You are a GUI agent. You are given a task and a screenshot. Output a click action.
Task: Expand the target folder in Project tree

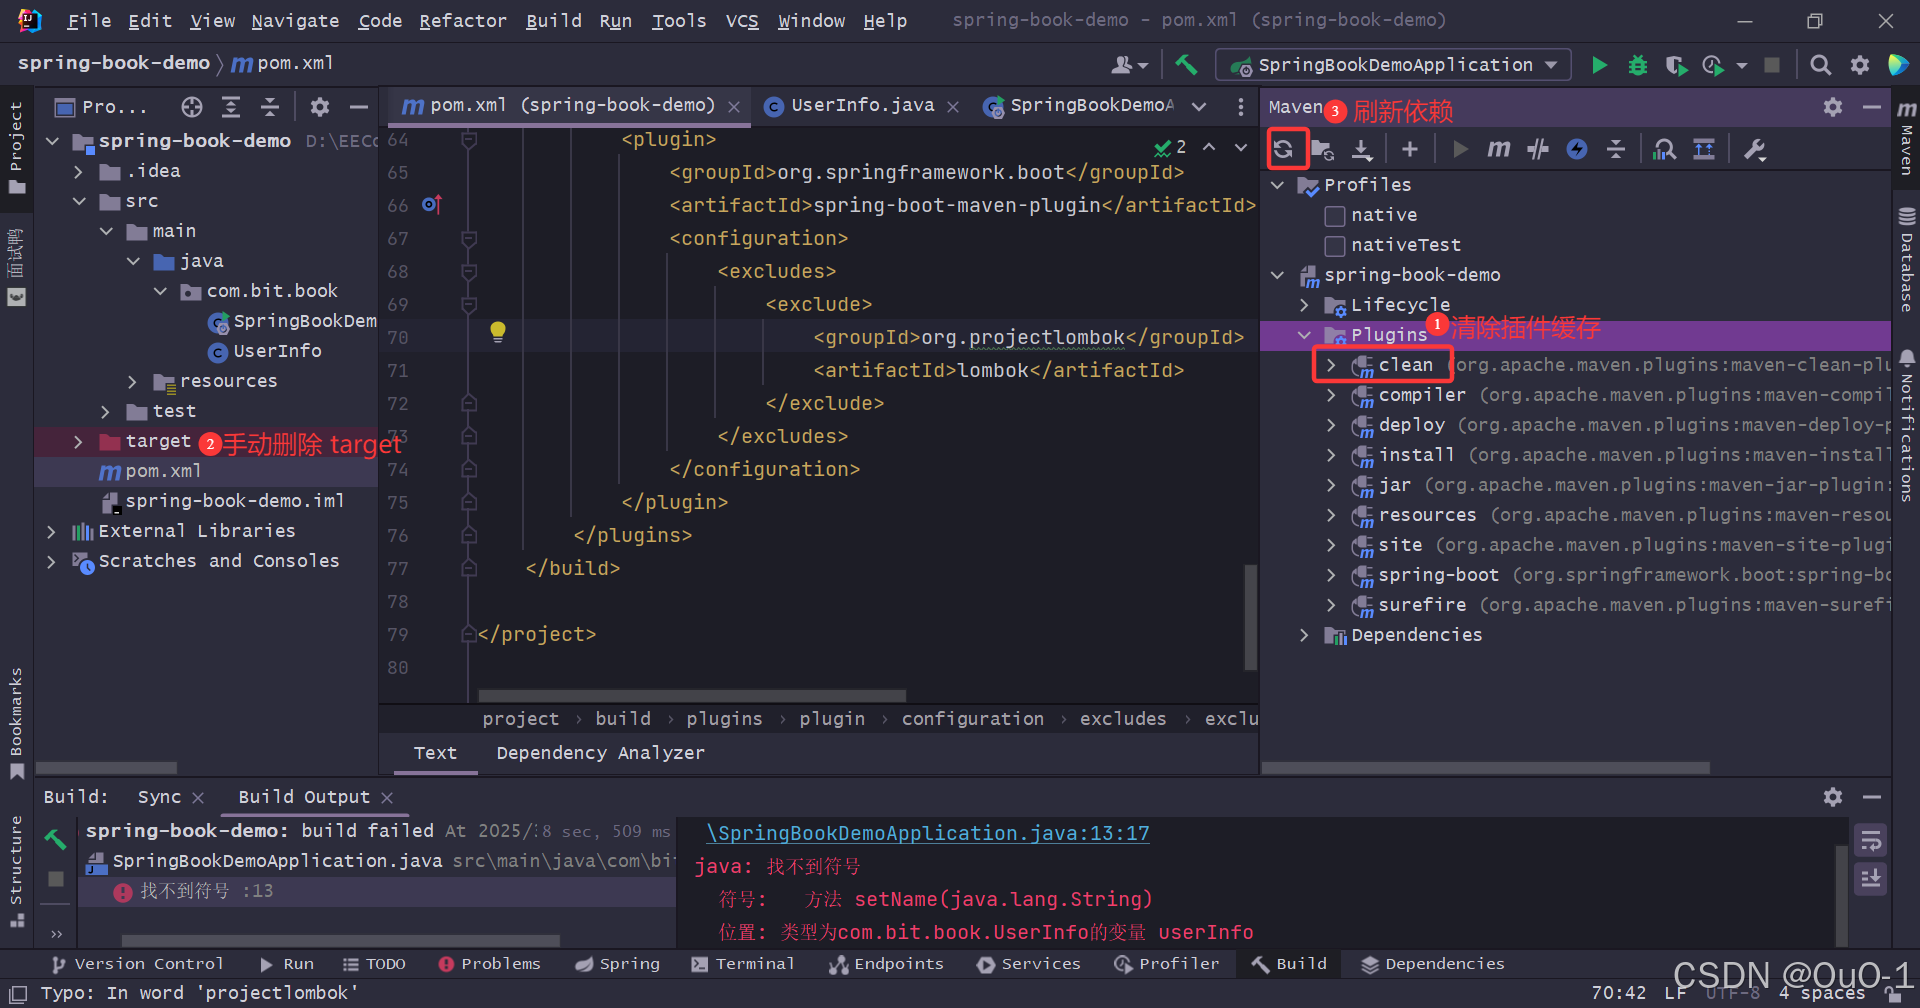(x=79, y=441)
